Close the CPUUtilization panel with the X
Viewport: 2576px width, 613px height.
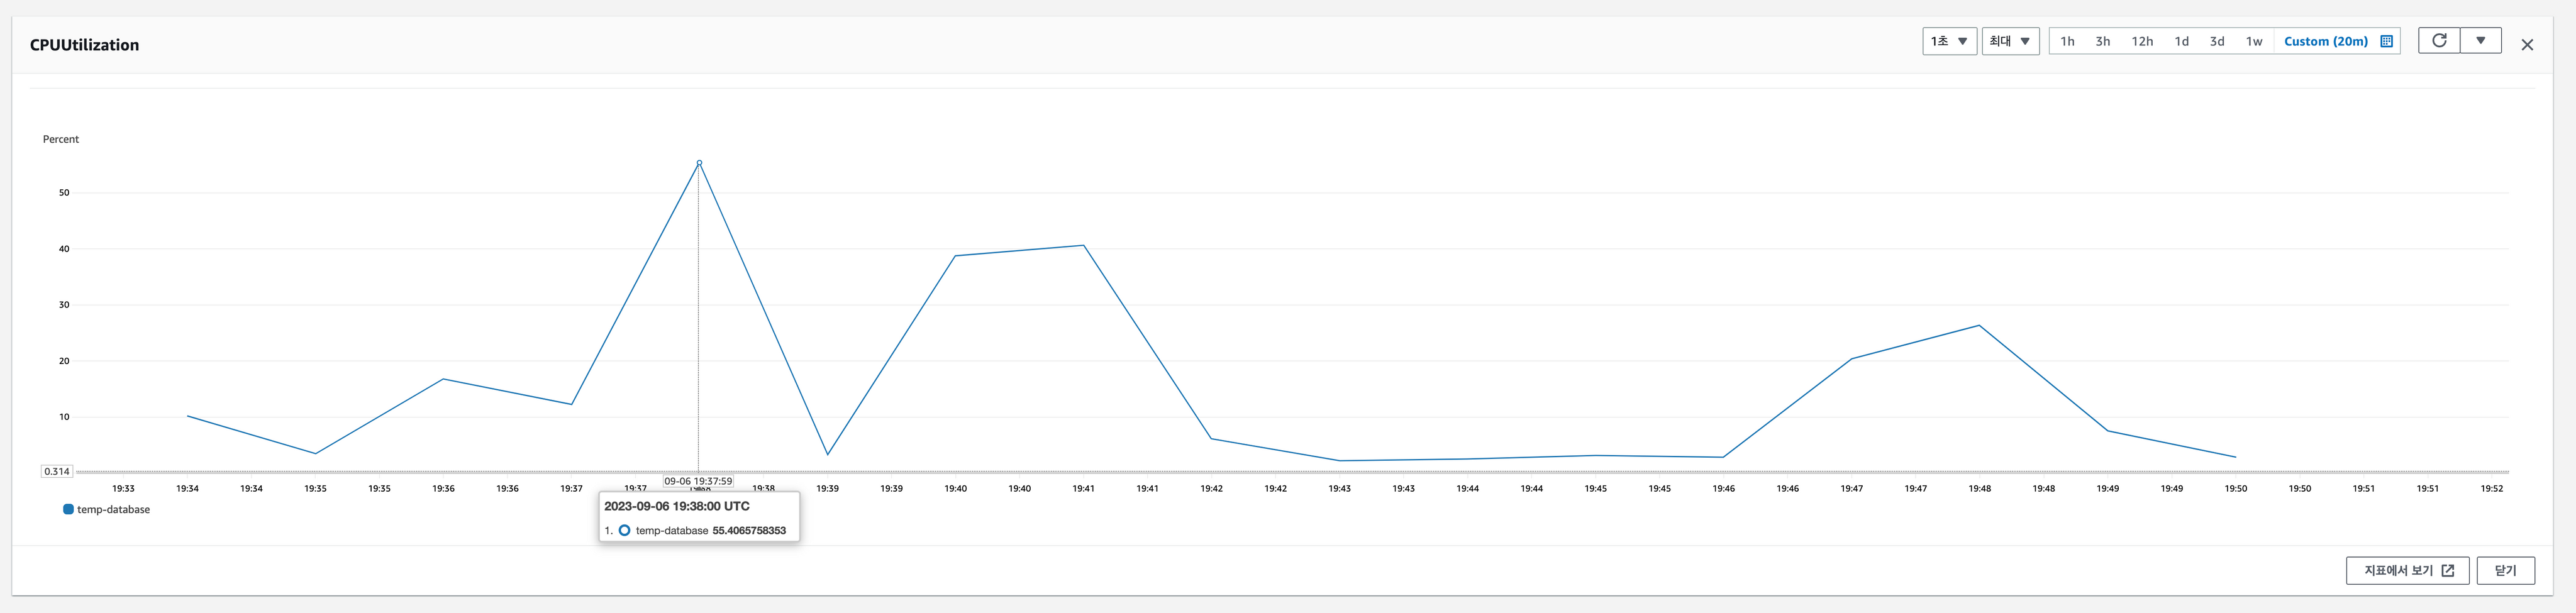click(2527, 45)
